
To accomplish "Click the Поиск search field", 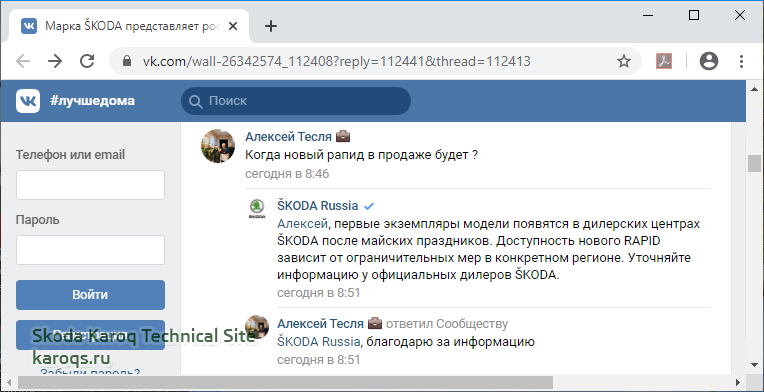I will point(296,101).
